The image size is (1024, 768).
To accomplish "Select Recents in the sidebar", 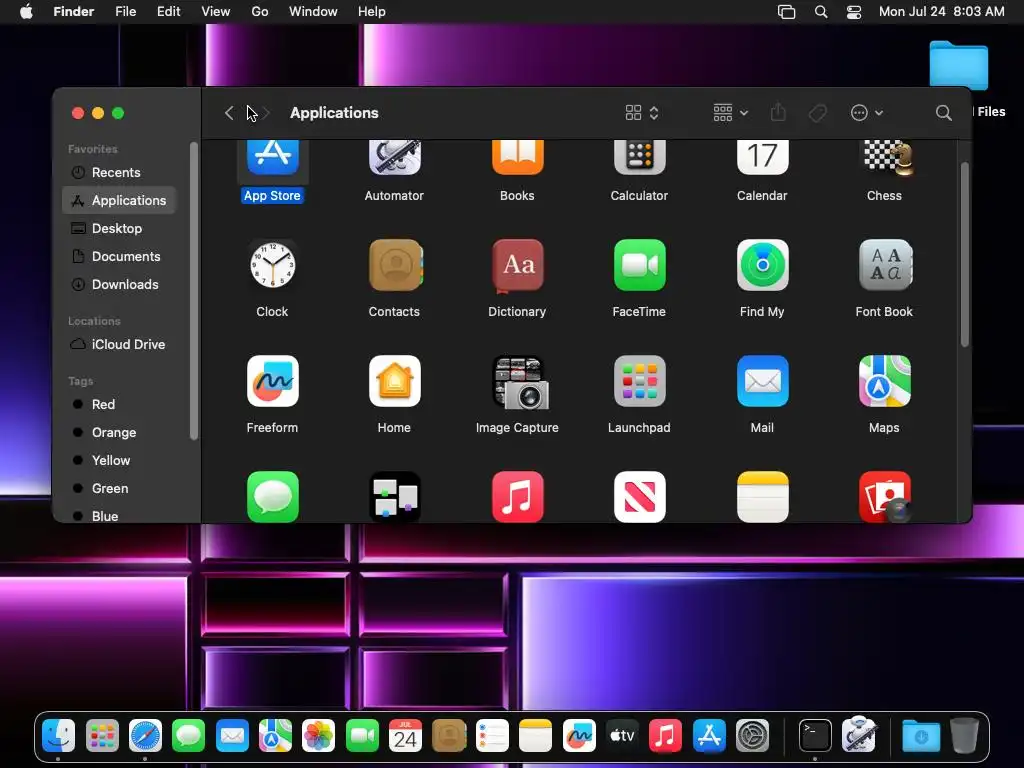I will (119, 172).
